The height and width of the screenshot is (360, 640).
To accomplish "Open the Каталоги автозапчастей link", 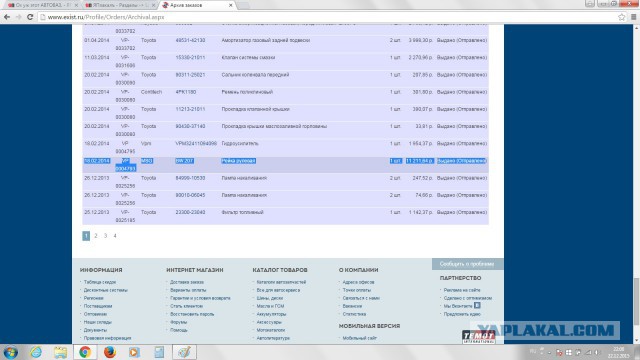I will (x=281, y=282).
